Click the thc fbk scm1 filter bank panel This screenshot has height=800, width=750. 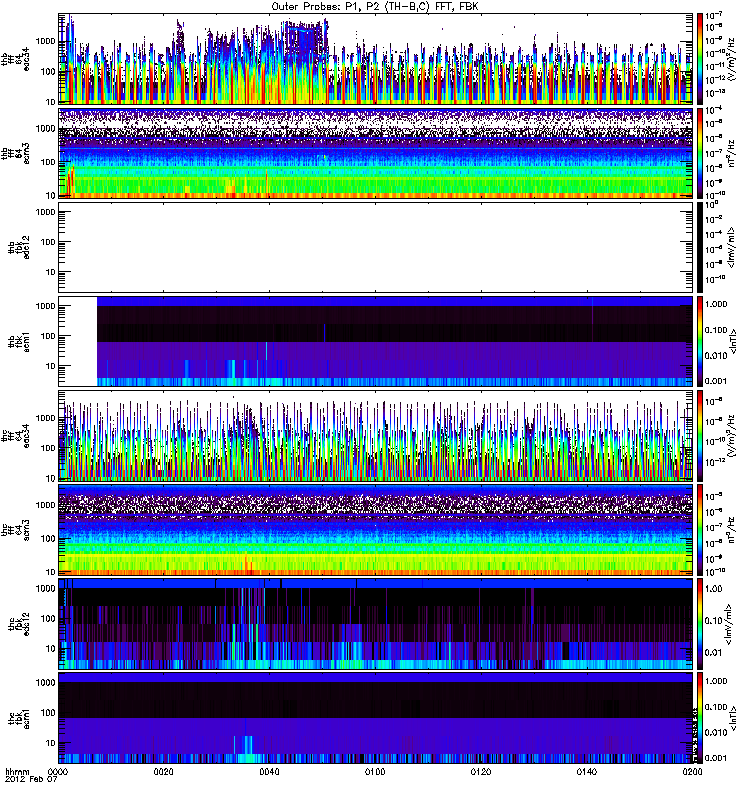click(x=376, y=718)
